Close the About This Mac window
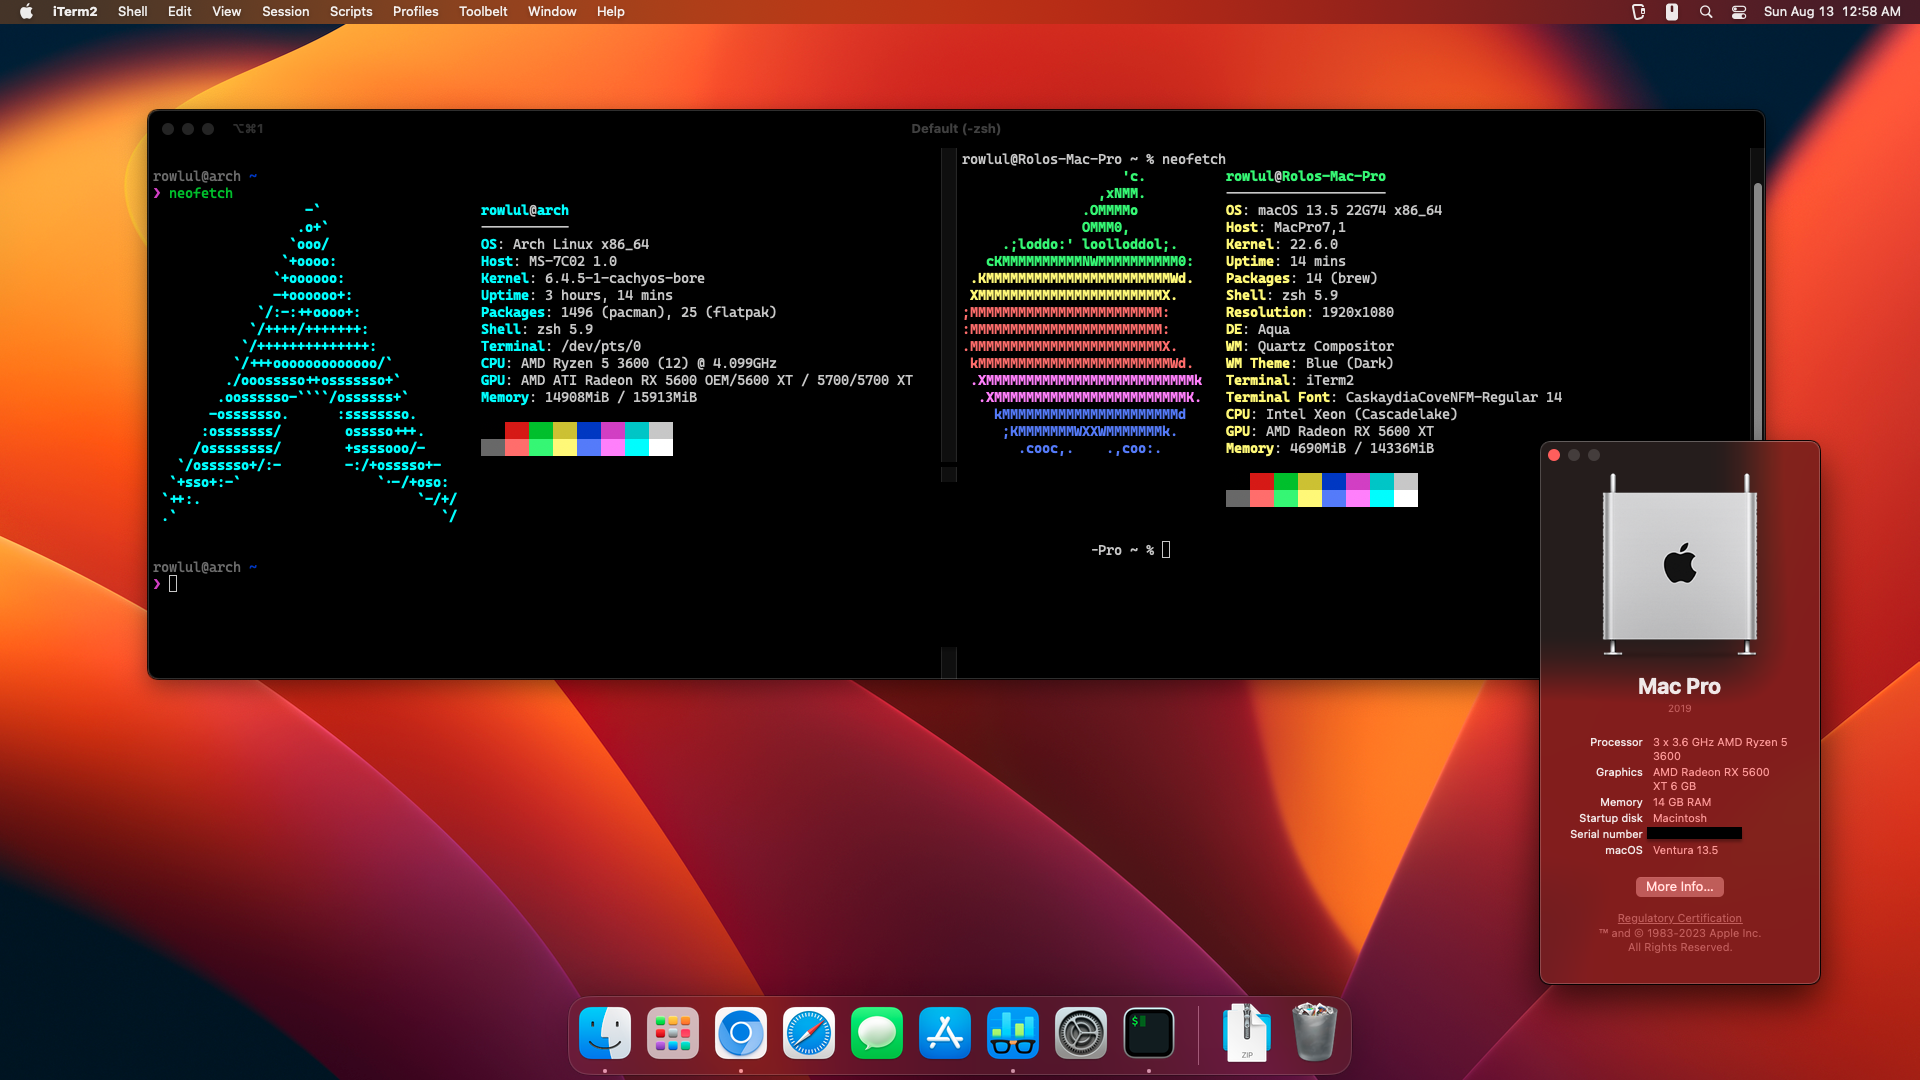This screenshot has width=1920, height=1080. pyautogui.click(x=1554, y=455)
